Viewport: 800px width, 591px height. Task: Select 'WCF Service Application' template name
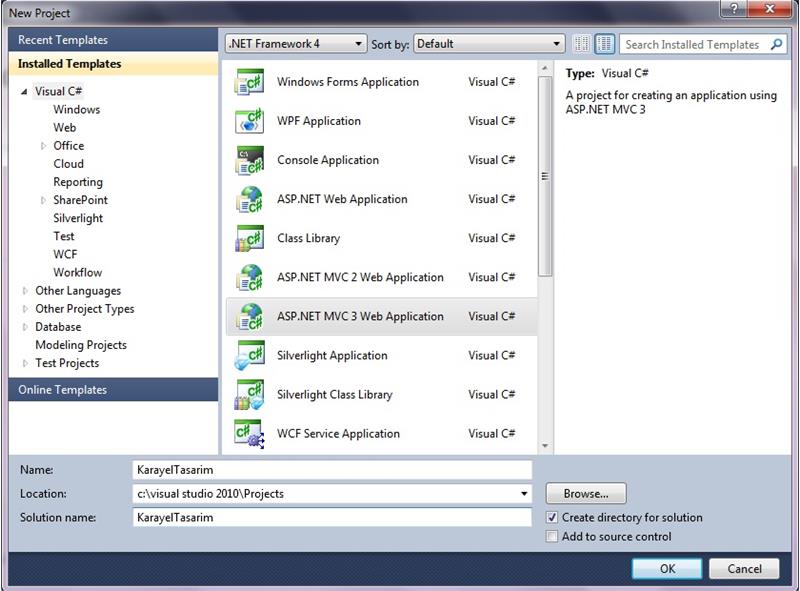338,434
